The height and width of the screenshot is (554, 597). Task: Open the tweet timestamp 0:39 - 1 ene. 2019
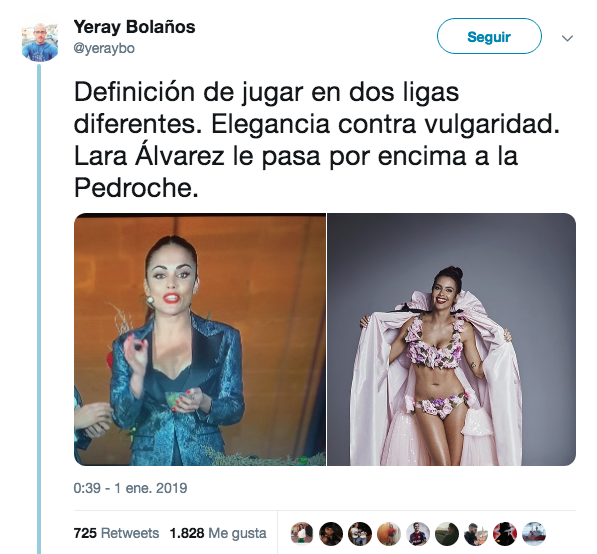tap(130, 488)
